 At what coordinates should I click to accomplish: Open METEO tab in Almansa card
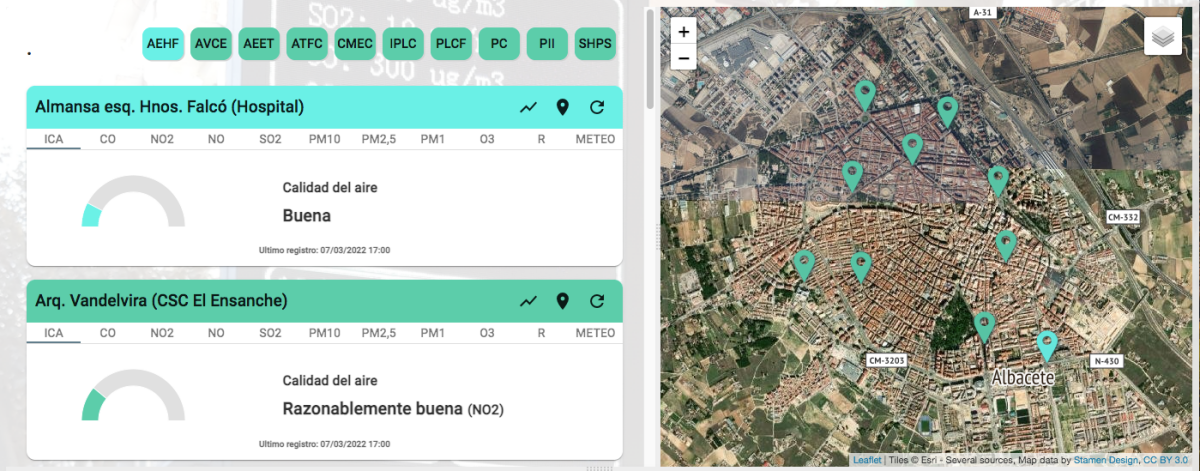[595, 138]
